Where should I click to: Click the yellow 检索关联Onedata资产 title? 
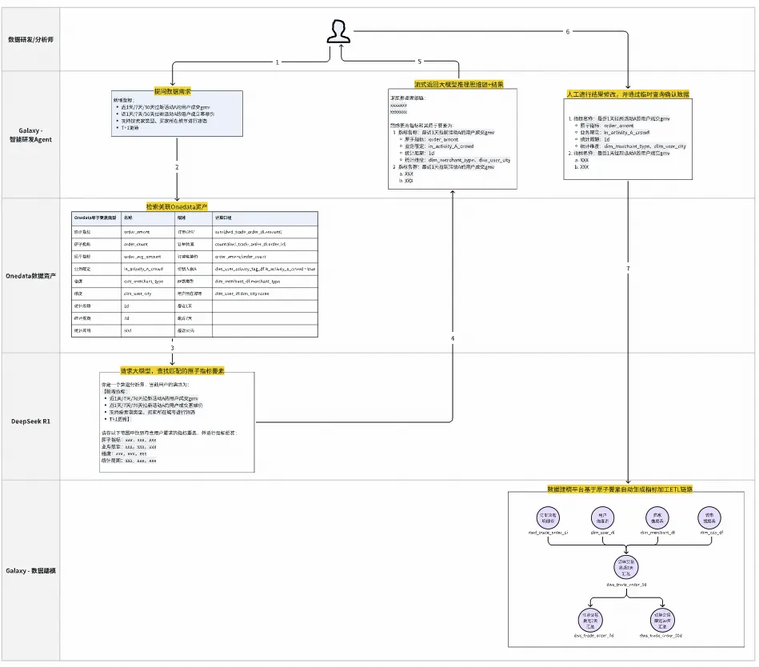pyautogui.click(x=177, y=207)
